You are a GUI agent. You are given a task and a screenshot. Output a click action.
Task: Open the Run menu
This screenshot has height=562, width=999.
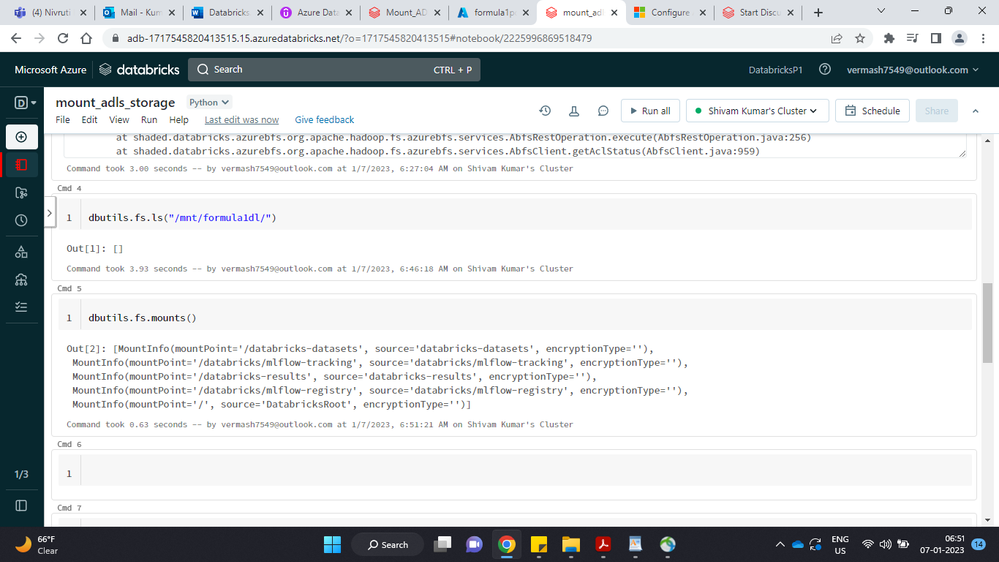149,120
